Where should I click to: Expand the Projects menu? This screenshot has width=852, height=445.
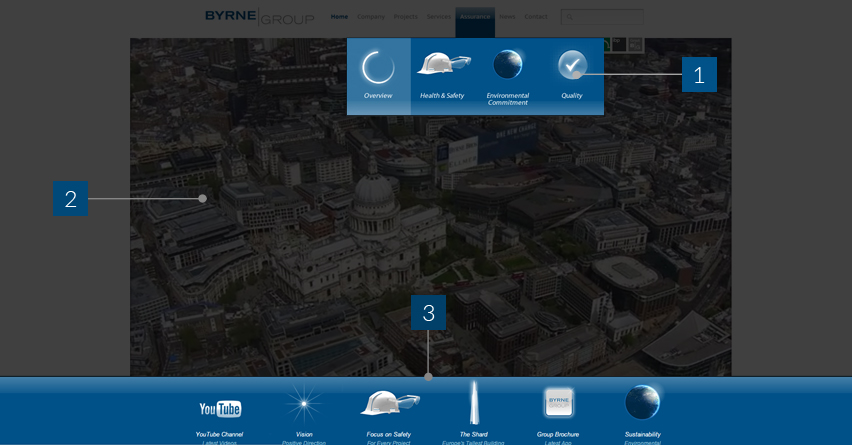tap(405, 17)
